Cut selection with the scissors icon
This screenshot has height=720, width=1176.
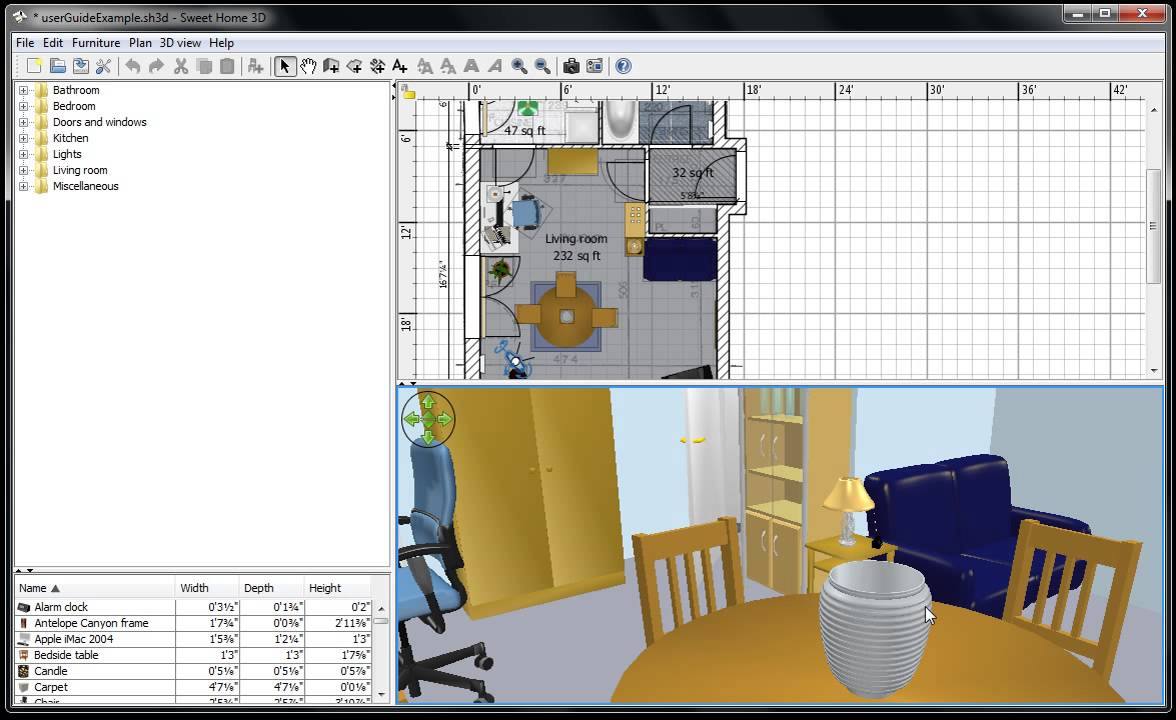[181, 66]
